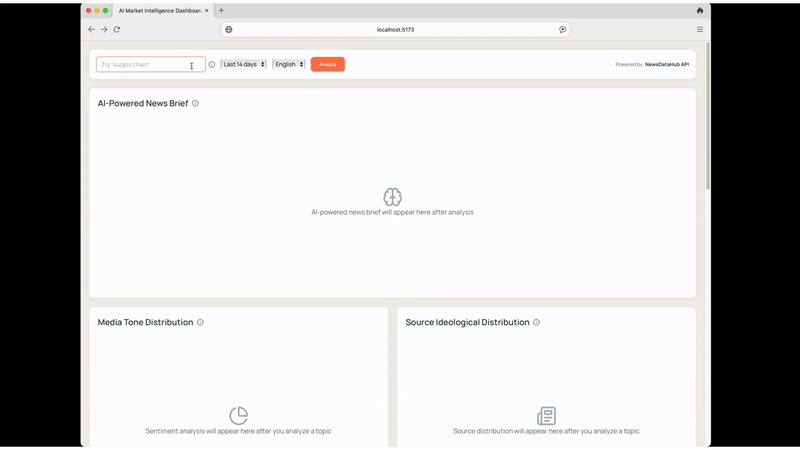Click the flame icon in title bar
800x450 pixels.
(x=700, y=10)
